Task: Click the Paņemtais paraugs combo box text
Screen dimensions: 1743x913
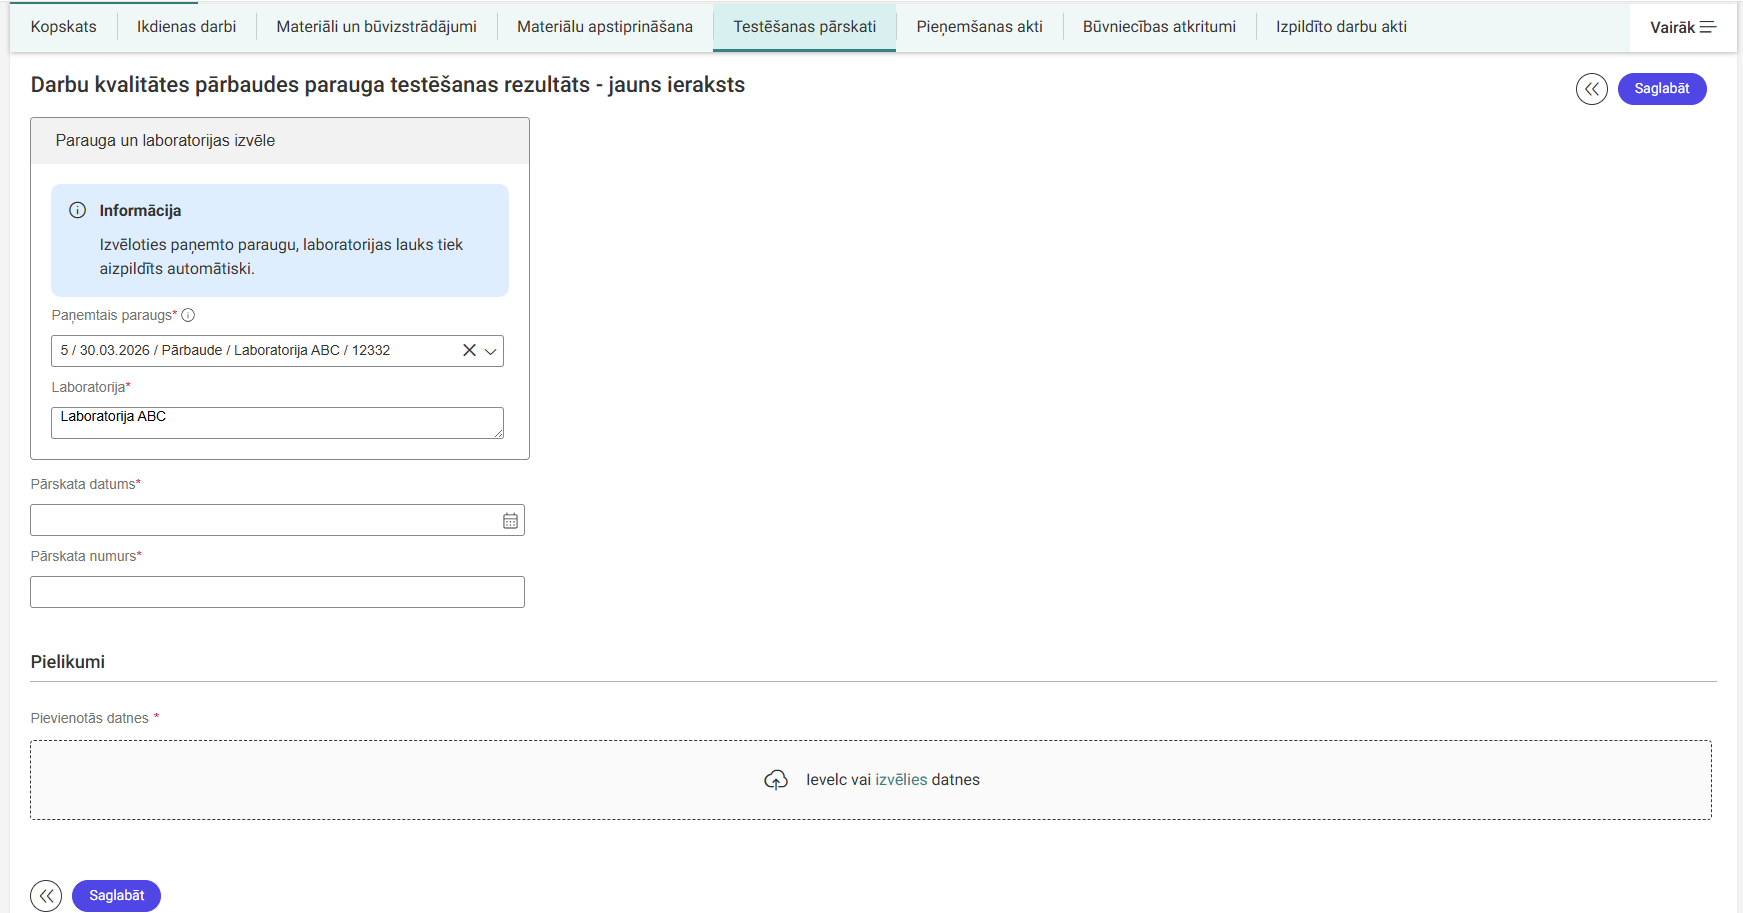Action: pos(225,351)
